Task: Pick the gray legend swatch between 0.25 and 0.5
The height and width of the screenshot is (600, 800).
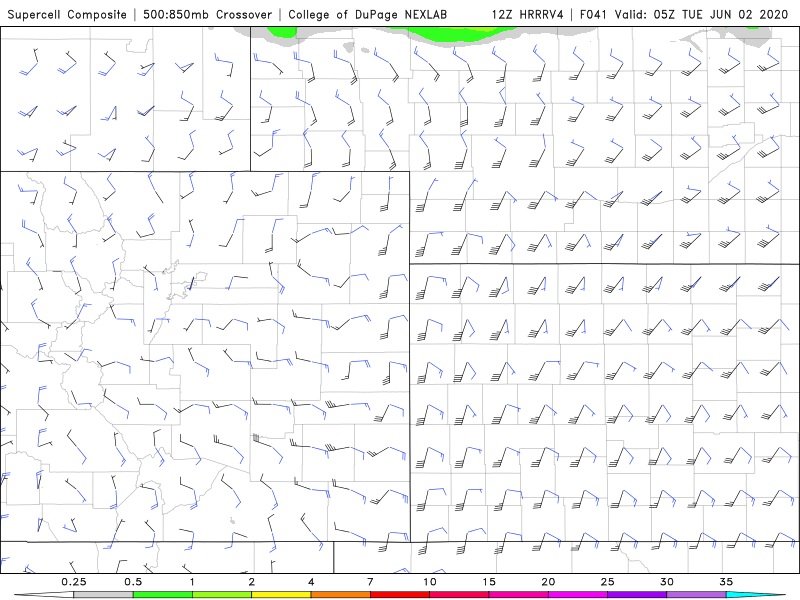Action: 104,595
